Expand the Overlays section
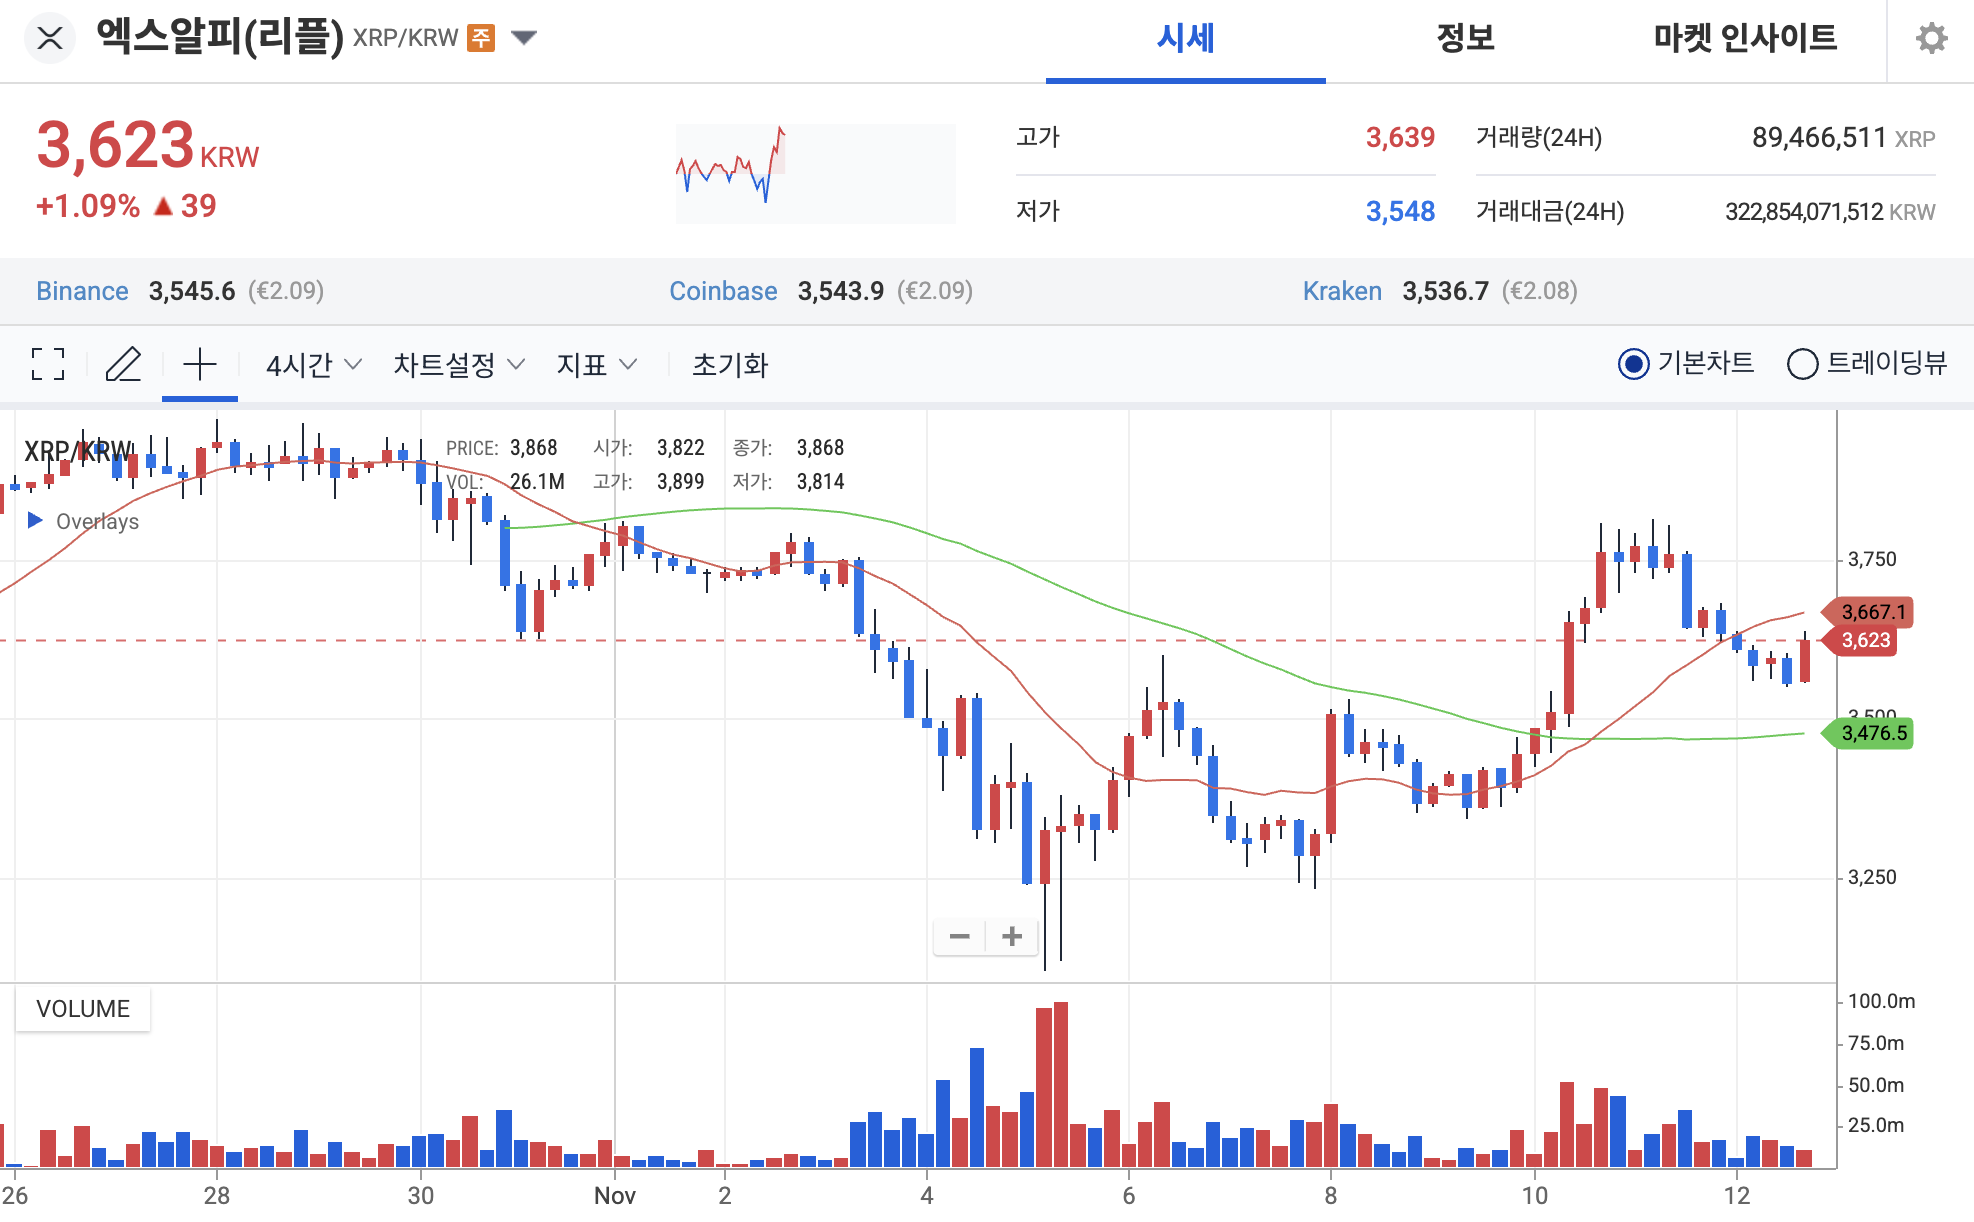Viewport: 1974px width, 1222px height. [x=36, y=520]
